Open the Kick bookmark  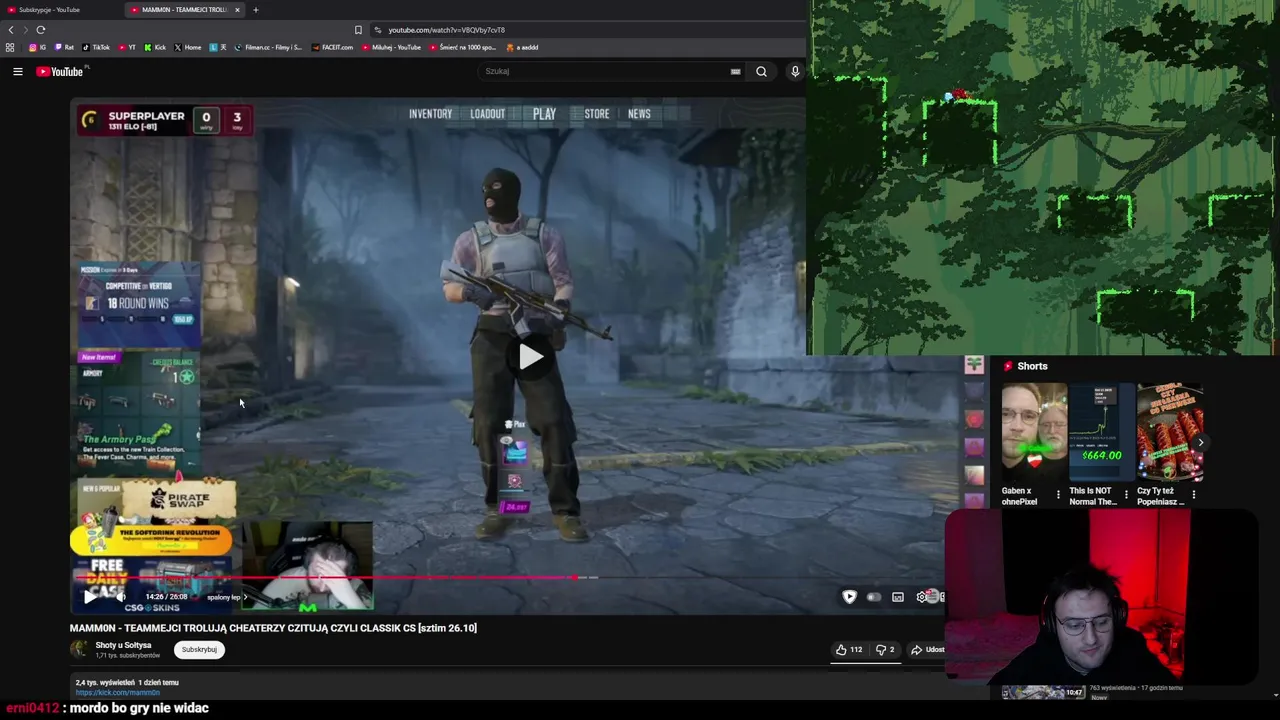coord(155,47)
